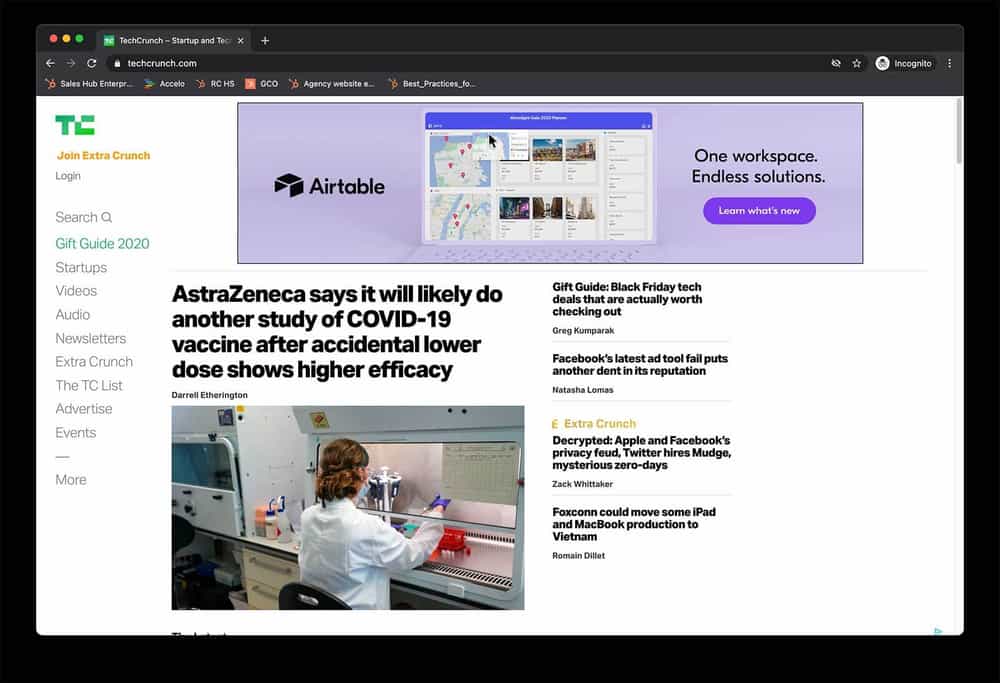
Task: Go back with the browser back arrow
Action: (50, 63)
